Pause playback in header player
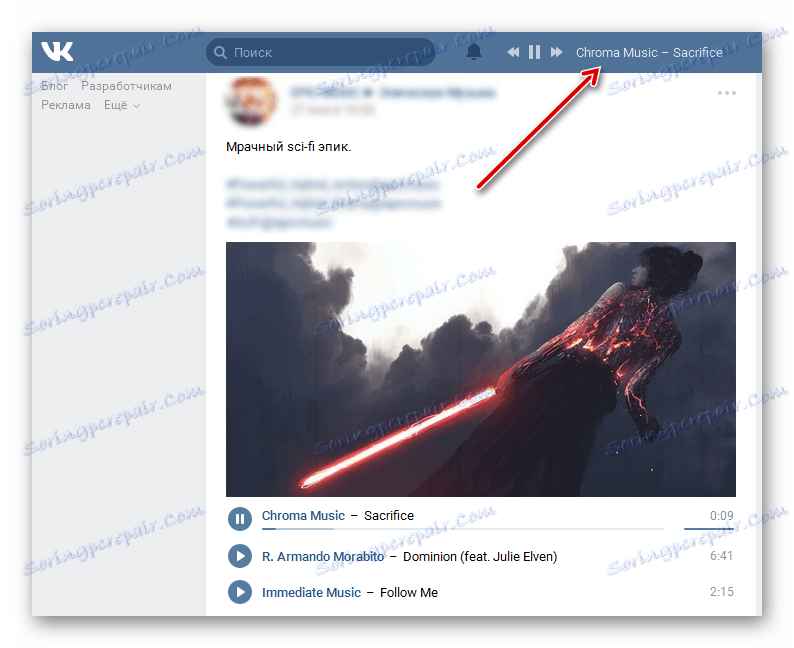Image resolution: width=794 pixels, height=648 pixels. [x=534, y=52]
